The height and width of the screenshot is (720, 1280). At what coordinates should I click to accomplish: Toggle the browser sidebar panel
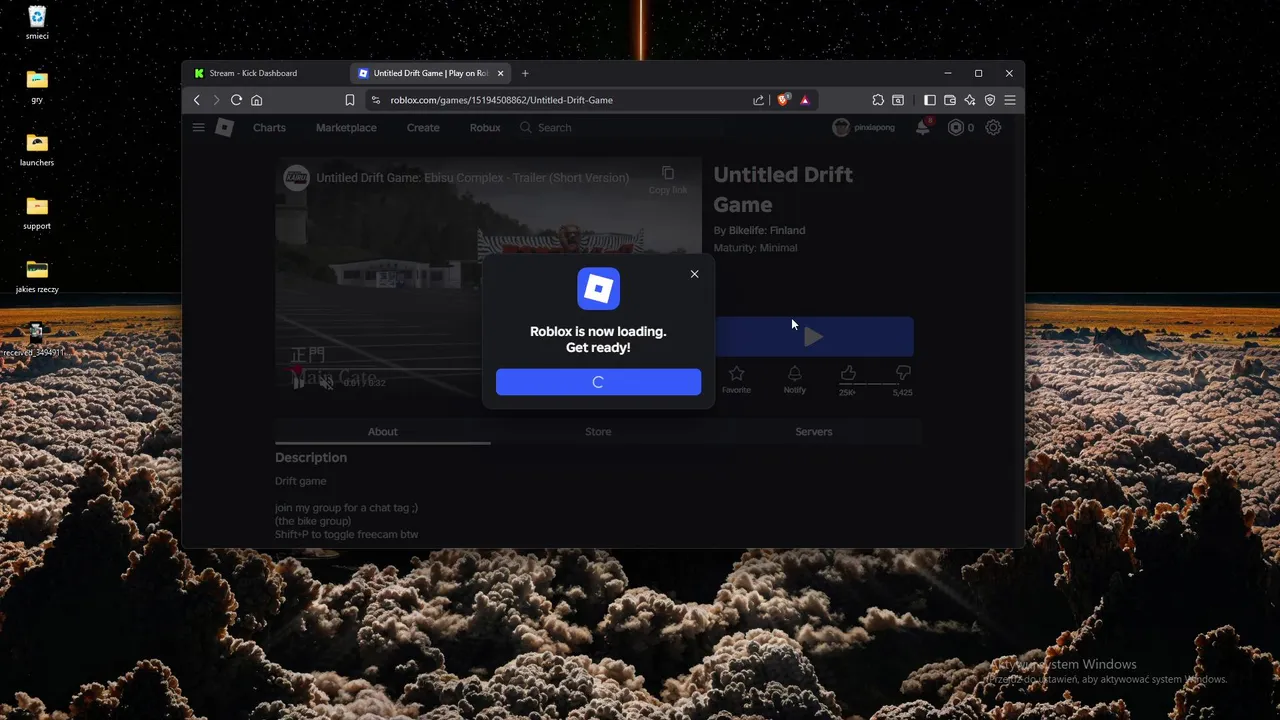click(930, 100)
